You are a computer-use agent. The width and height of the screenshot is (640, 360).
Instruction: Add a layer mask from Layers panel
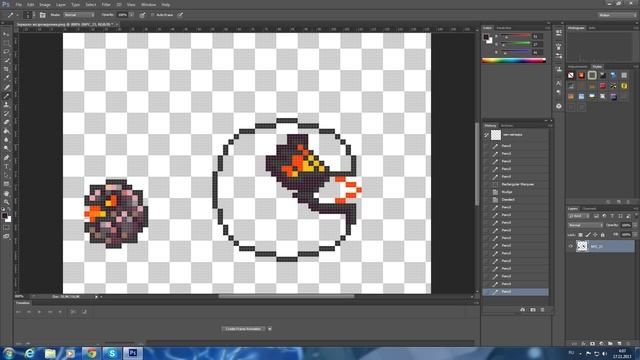pos(592,344)
